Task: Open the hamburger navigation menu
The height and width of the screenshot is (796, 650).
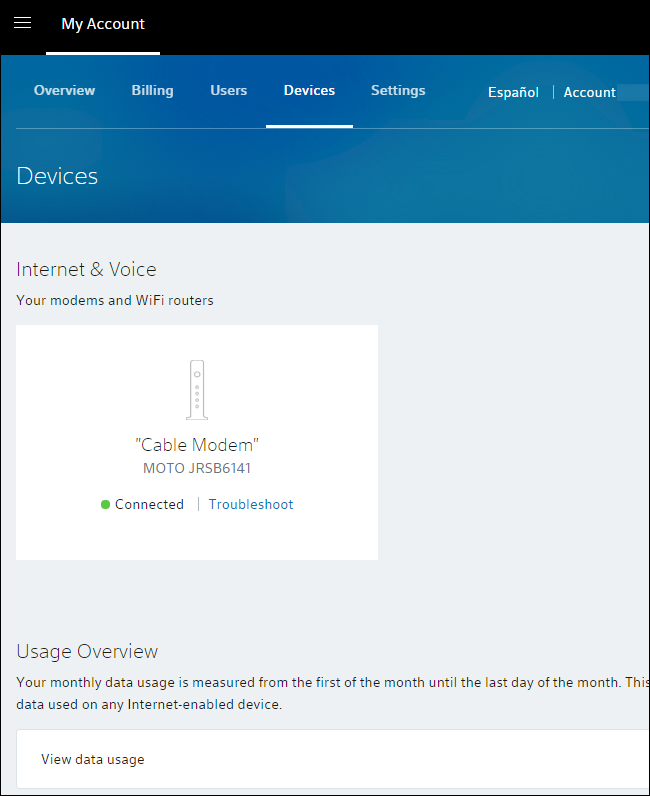Action: [x=22, y=23]
